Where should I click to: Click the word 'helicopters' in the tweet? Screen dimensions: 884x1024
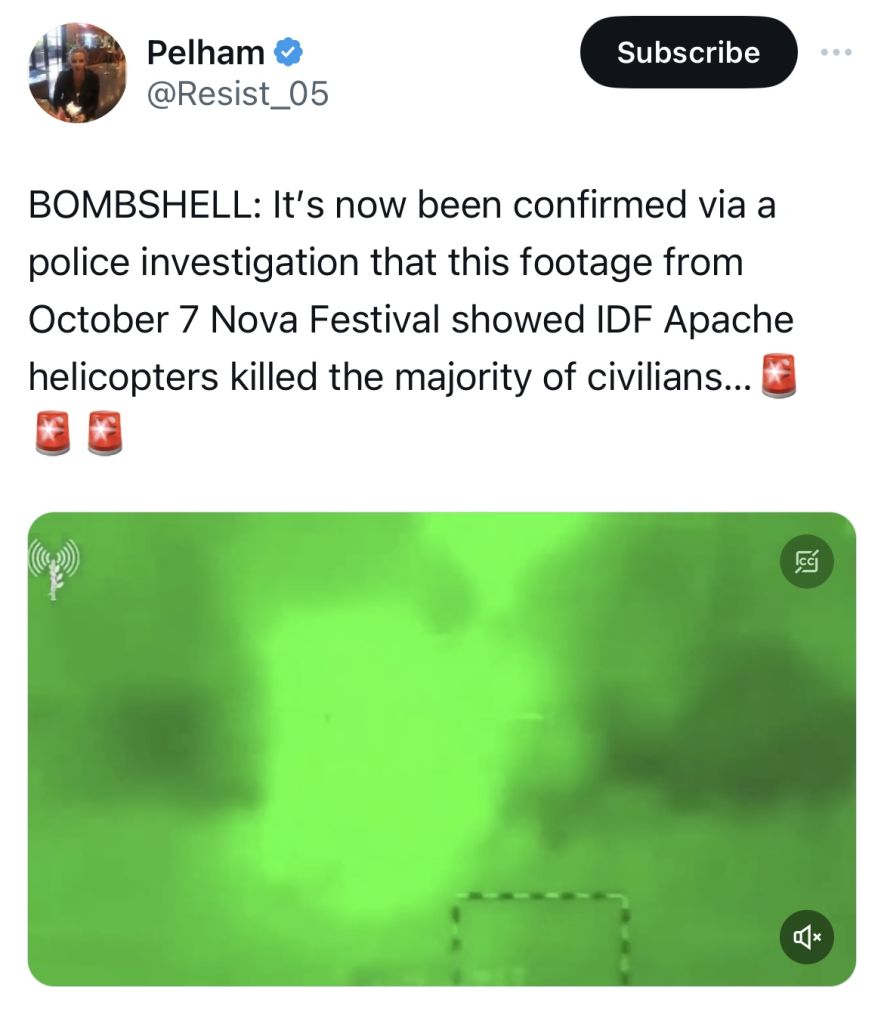122,377
